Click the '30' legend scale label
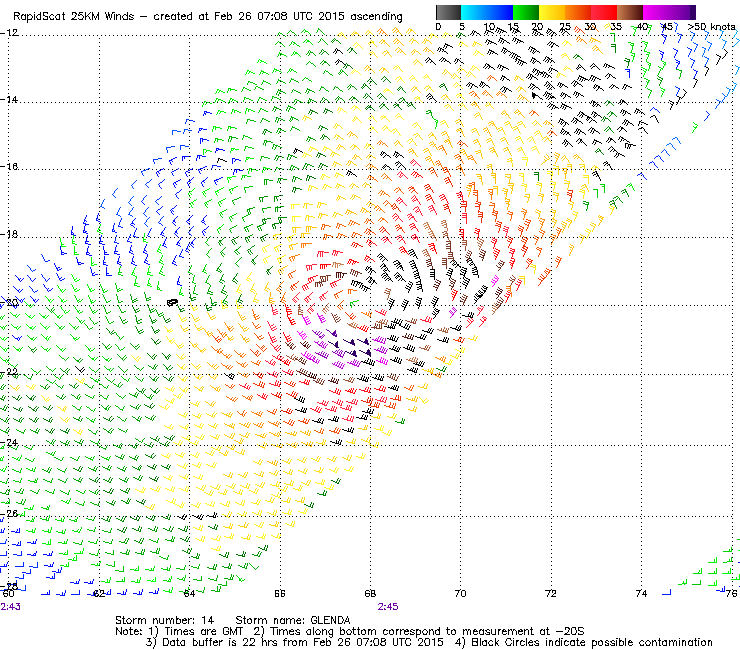740x650 pixels. coord(590,26)
